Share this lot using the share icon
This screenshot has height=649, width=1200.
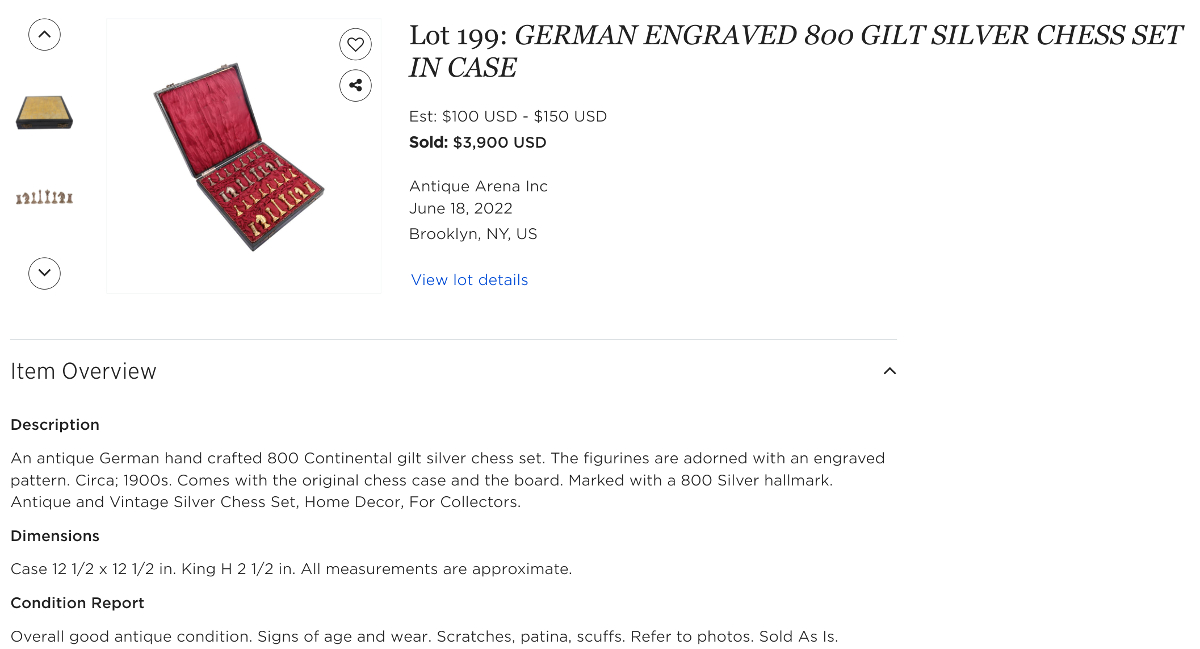[355, 85]
